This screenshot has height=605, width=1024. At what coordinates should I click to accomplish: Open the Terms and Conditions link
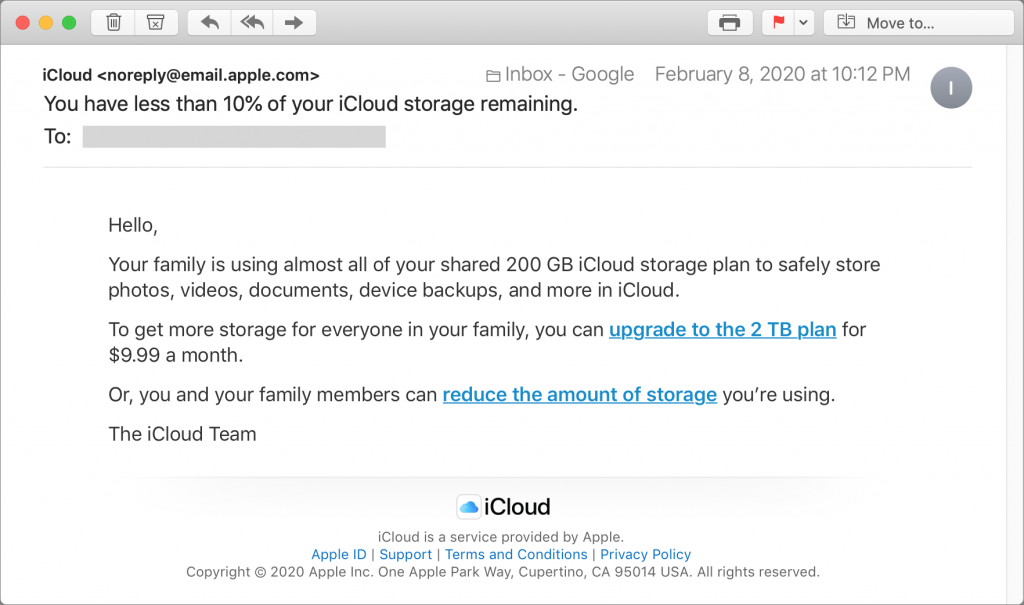point(516,554)
